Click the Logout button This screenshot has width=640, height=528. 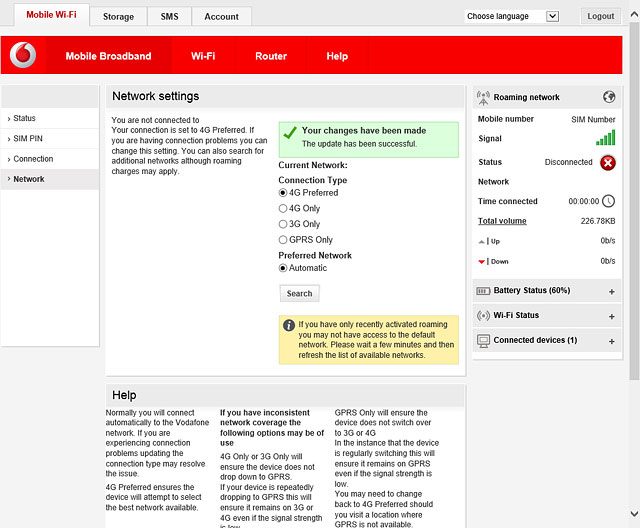600,16
